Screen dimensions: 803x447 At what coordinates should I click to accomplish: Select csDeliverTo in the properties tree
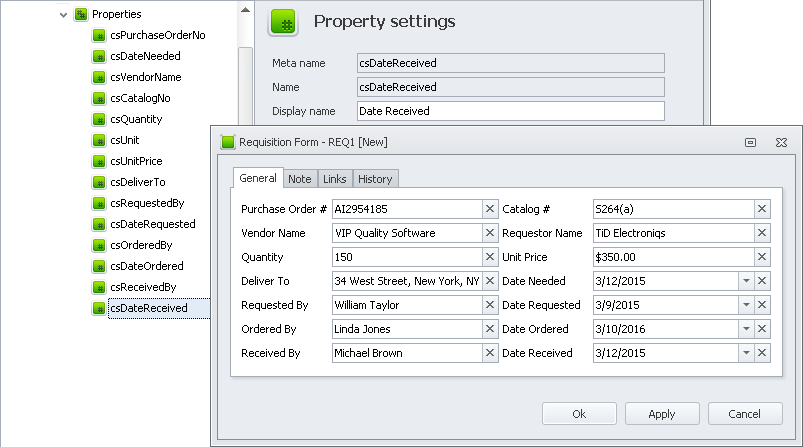137,182
